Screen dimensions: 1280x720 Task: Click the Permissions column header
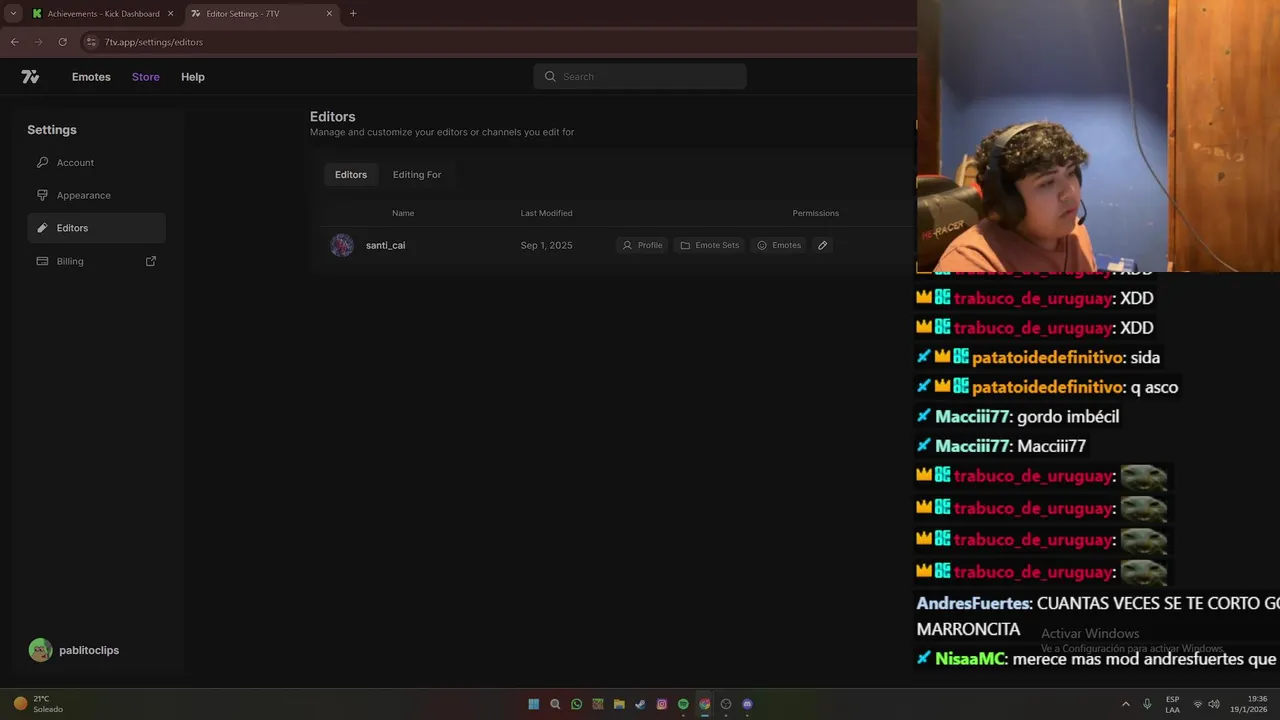pyautogui.click(x=816, y=213)
